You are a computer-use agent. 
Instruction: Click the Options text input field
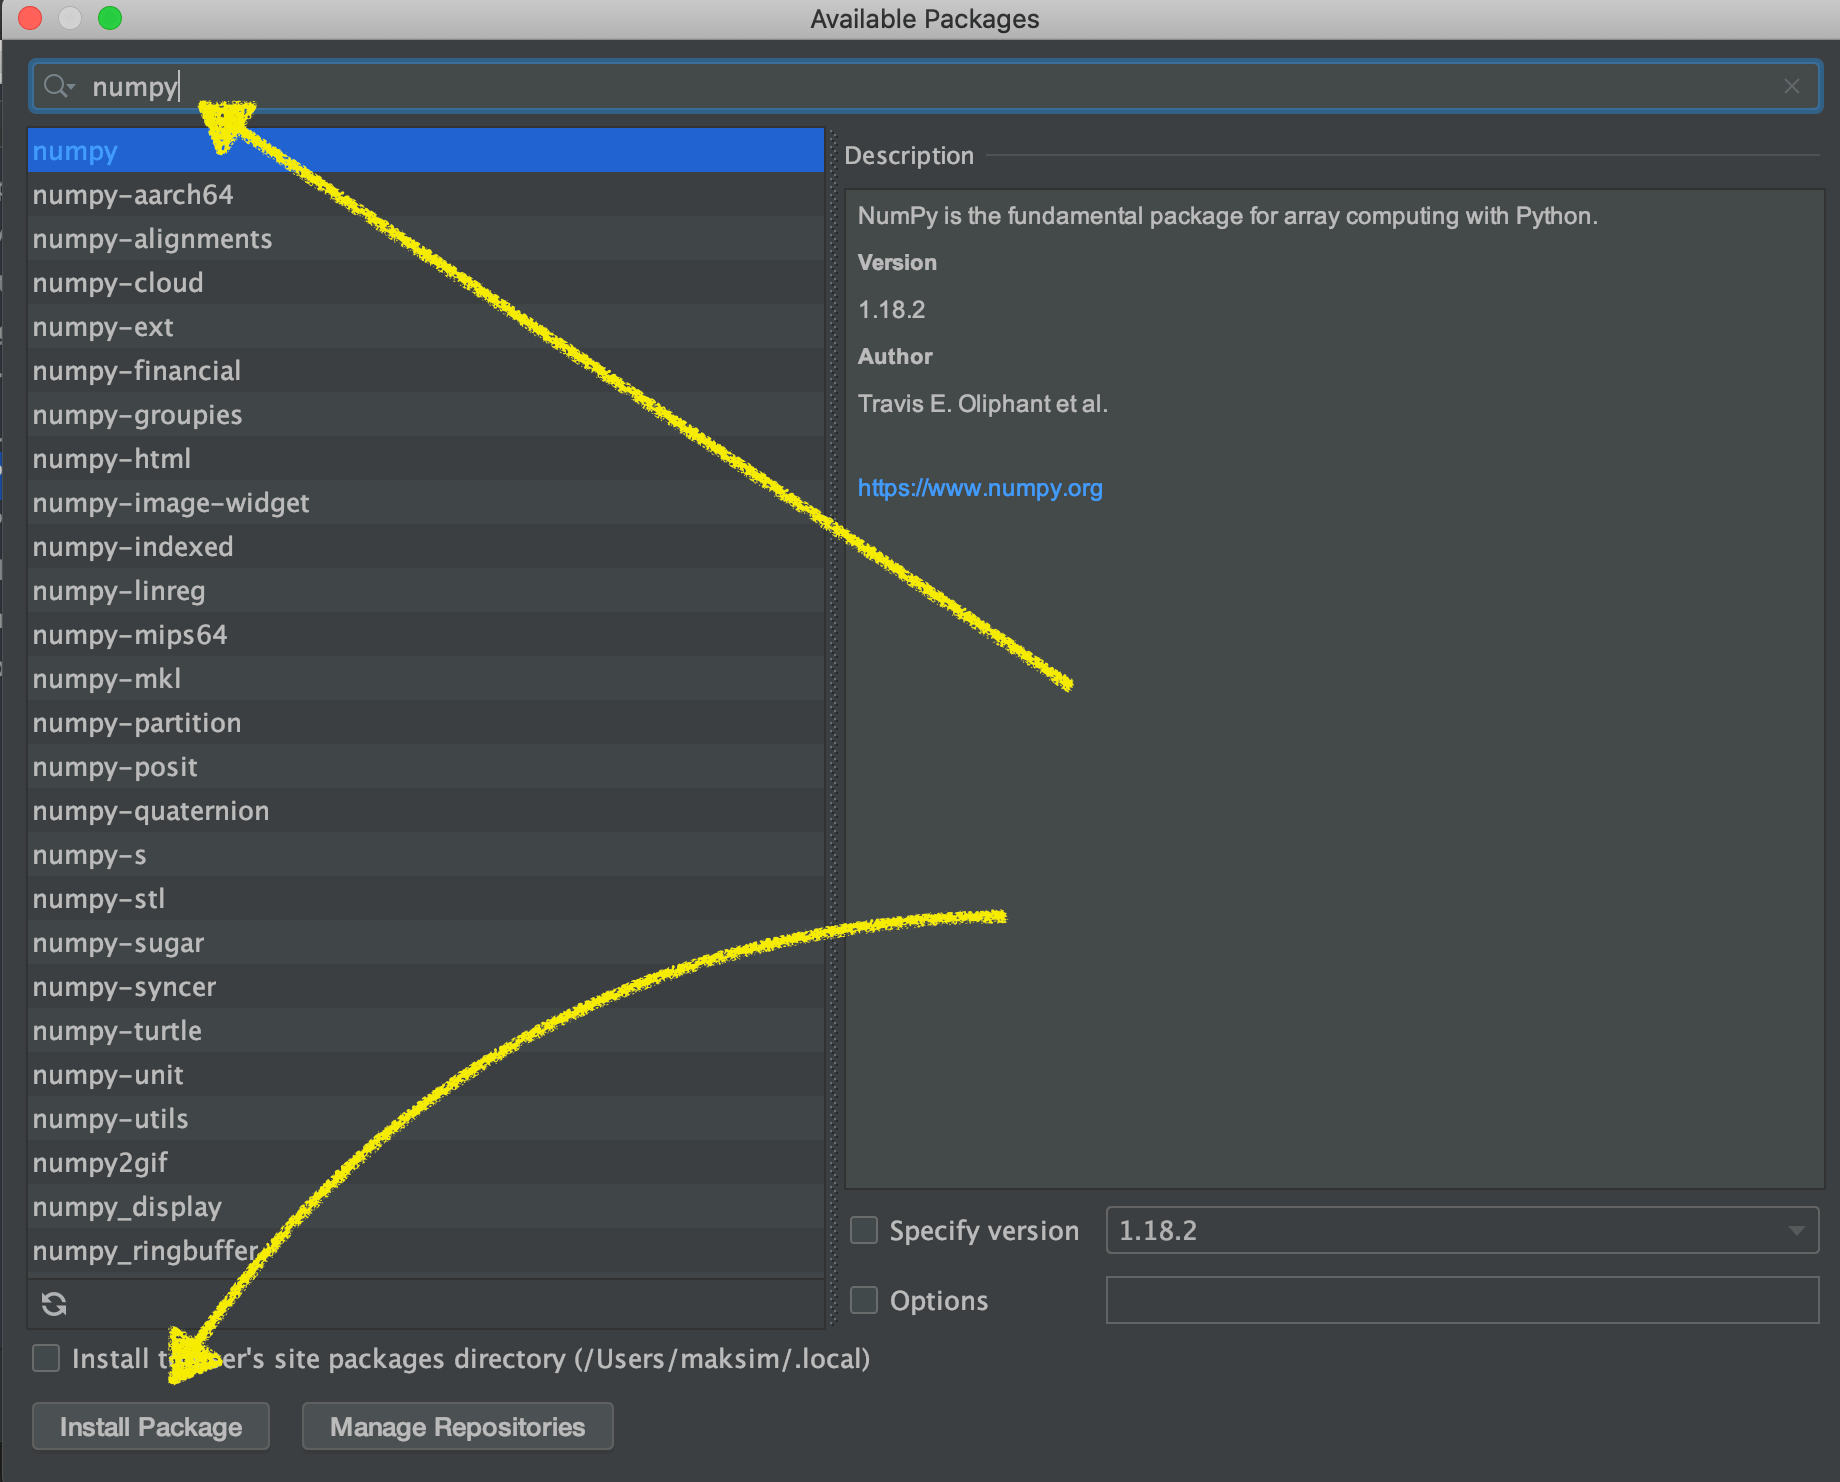1462,1300
